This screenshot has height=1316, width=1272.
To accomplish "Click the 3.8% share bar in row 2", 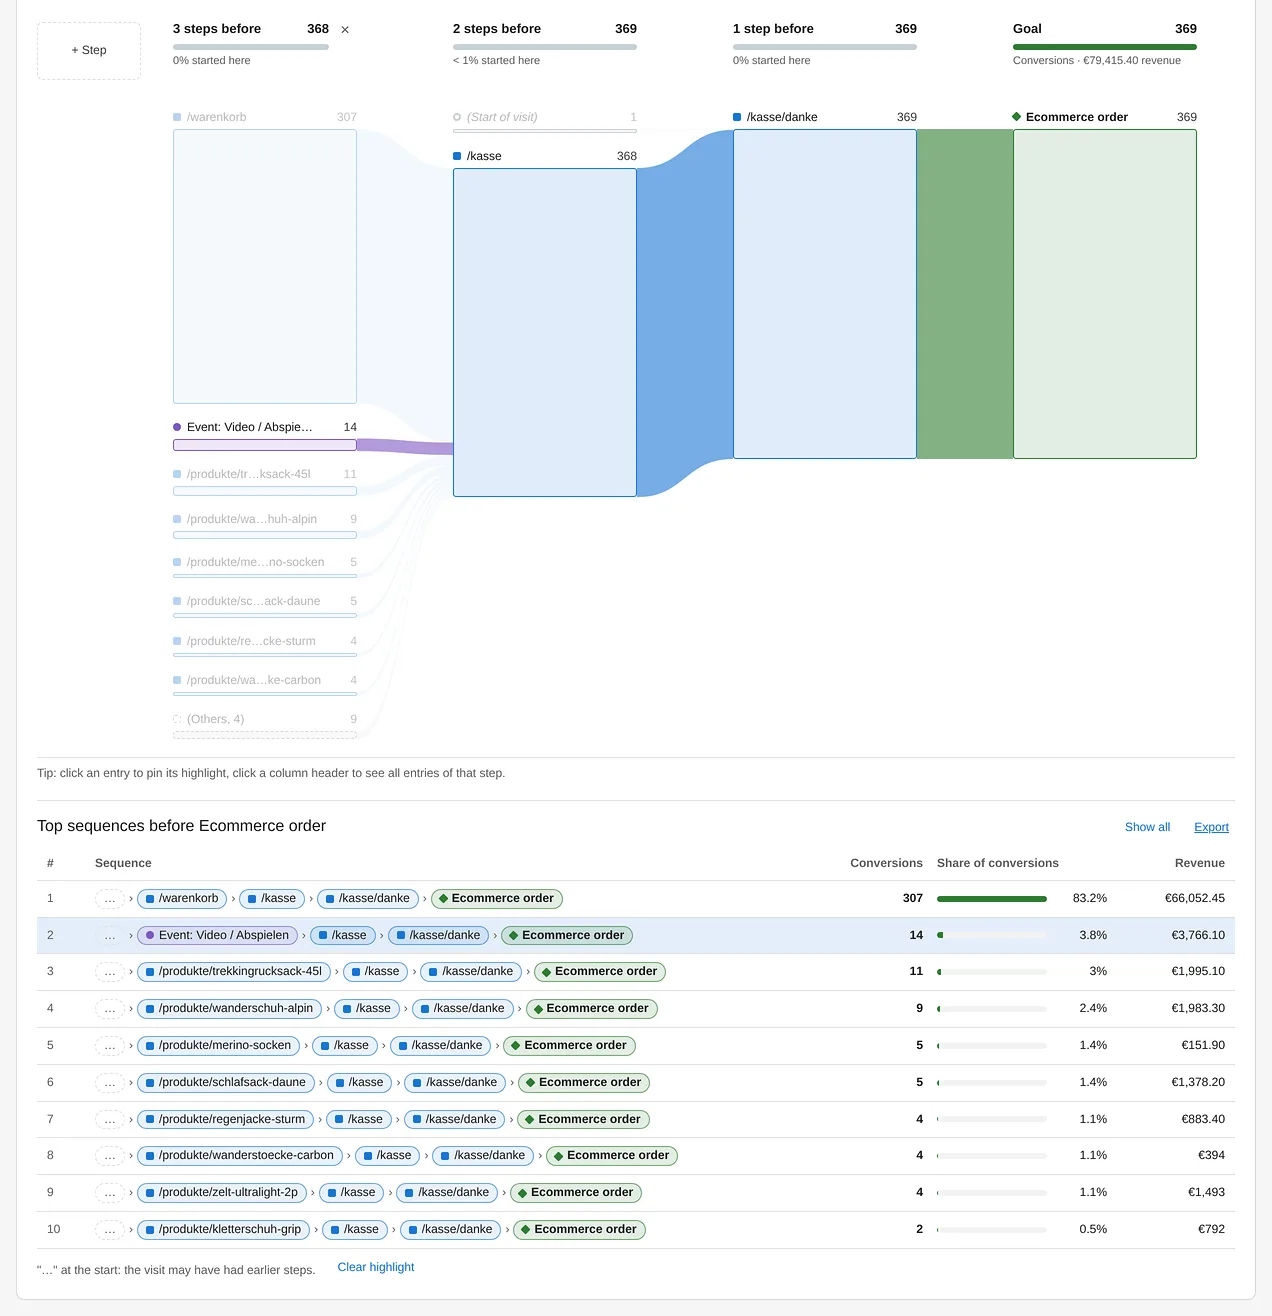I will [x=992, y=936].
